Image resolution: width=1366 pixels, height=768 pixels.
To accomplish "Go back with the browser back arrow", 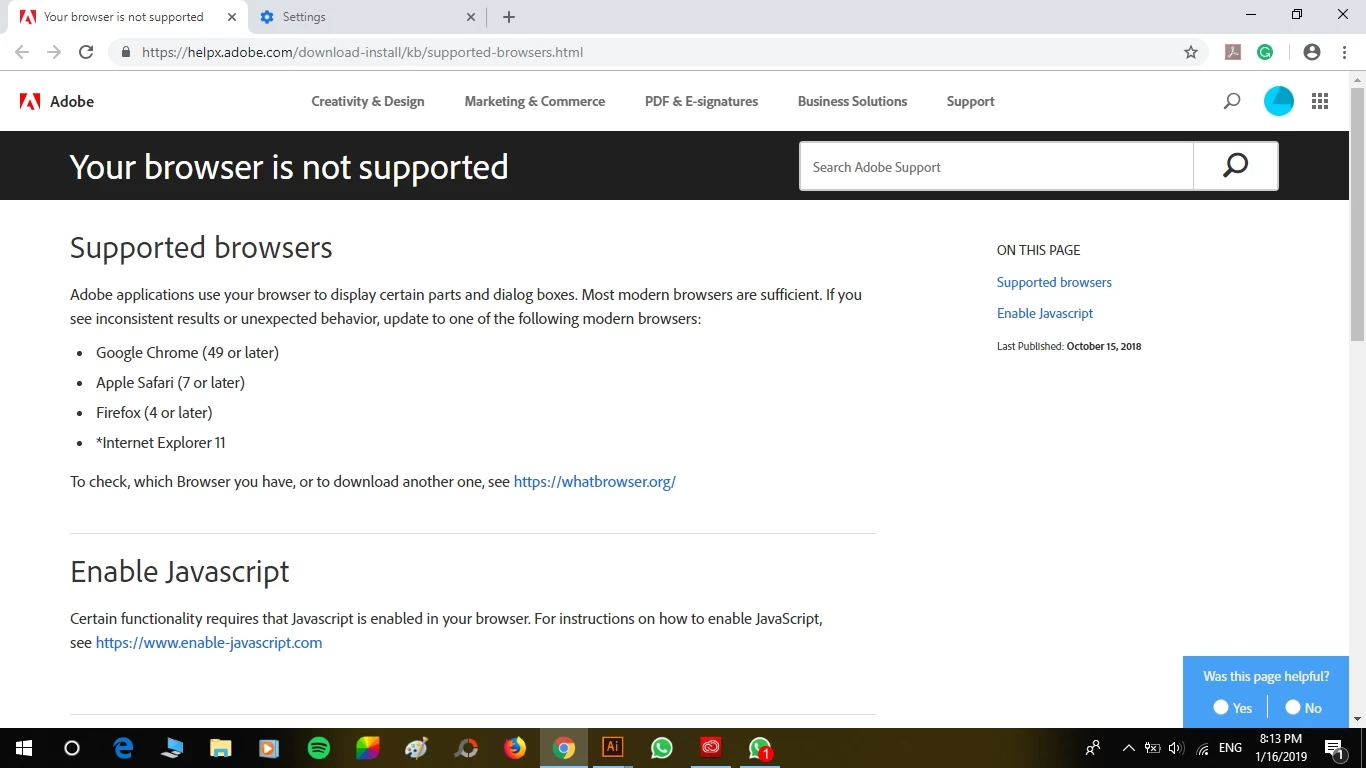I will [x=22, y=52].
